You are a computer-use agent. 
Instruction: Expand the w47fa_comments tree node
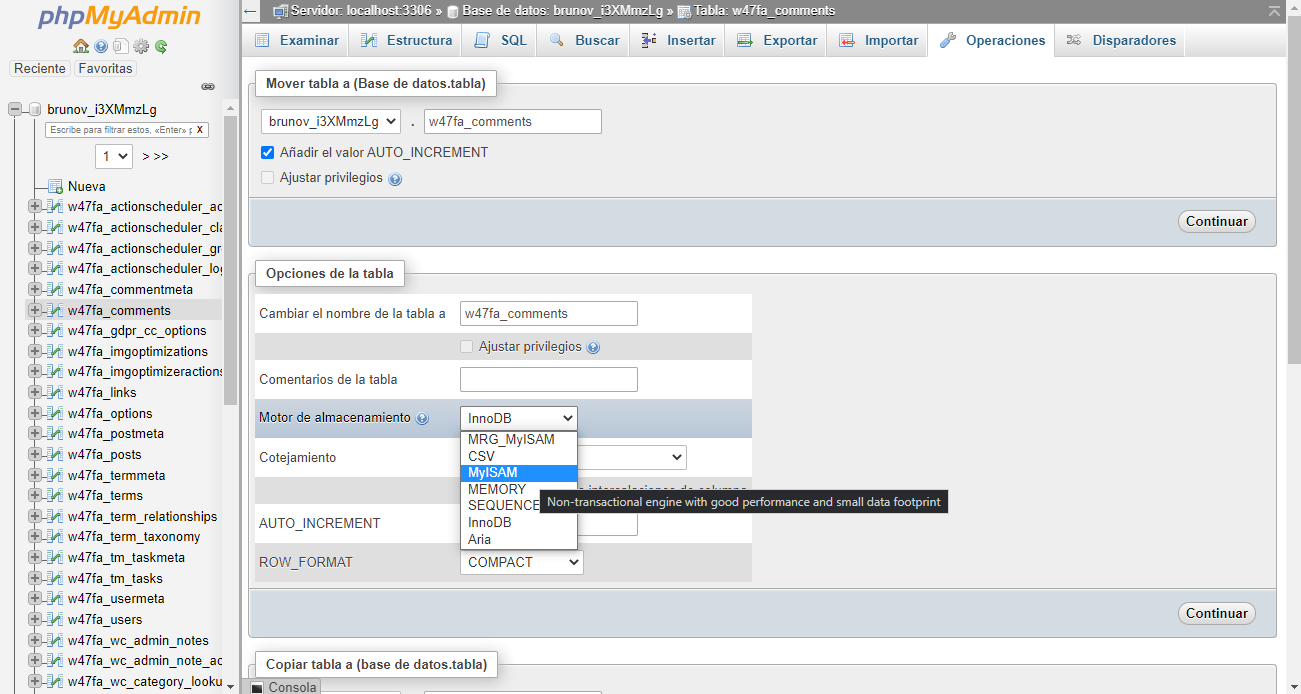point(35,310)
